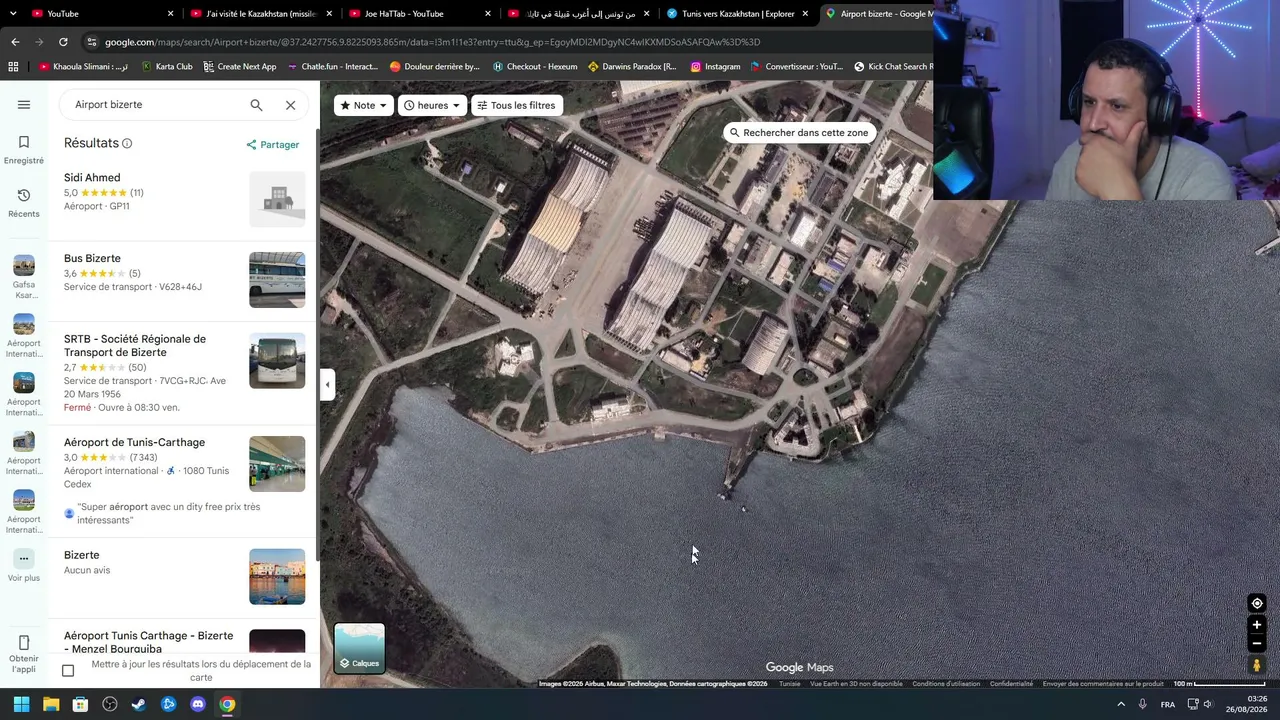Reload the Google Maps page
The image size is (1280, 720).
pos(63,42)
